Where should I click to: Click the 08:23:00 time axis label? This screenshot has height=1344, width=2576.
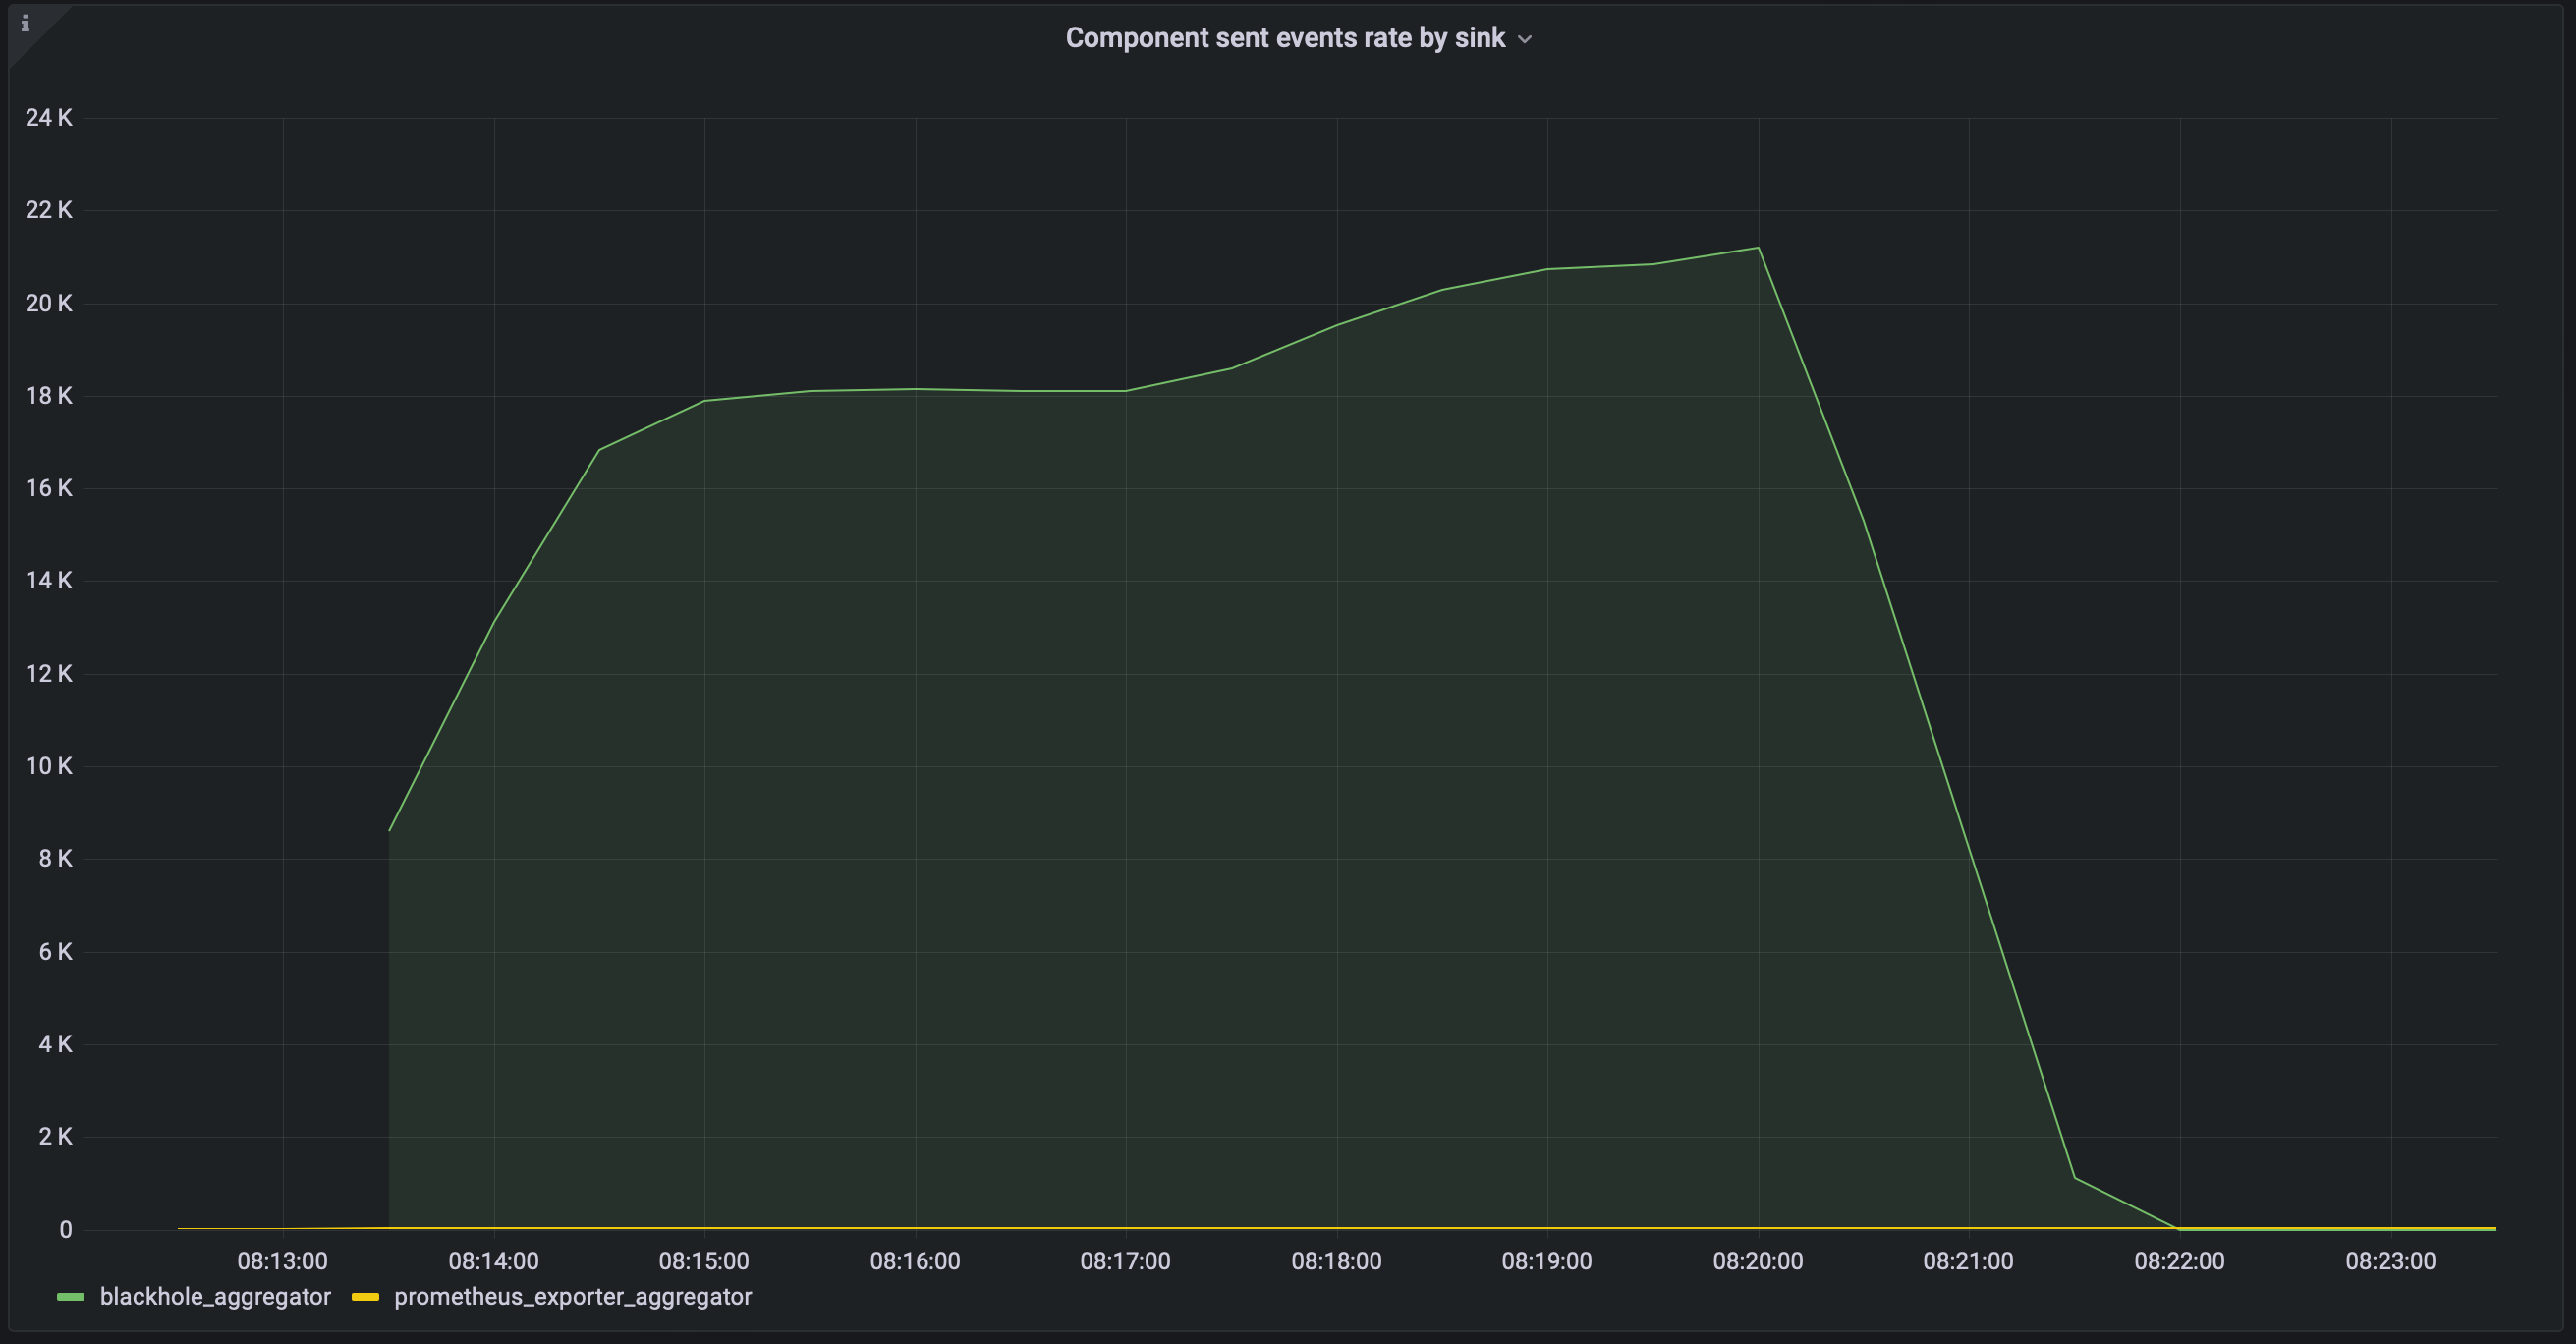(x=2393, y=1261)
